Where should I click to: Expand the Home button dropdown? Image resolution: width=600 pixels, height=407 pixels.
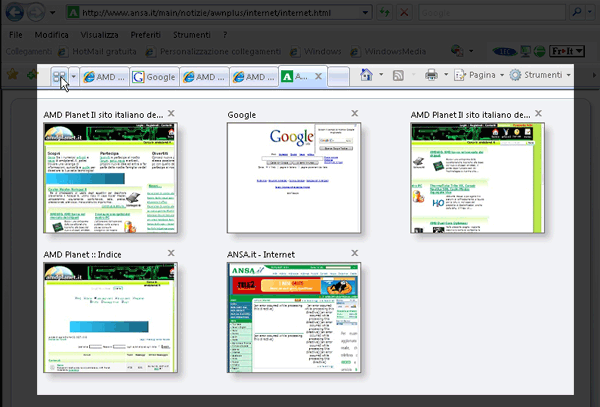[381, 75]
